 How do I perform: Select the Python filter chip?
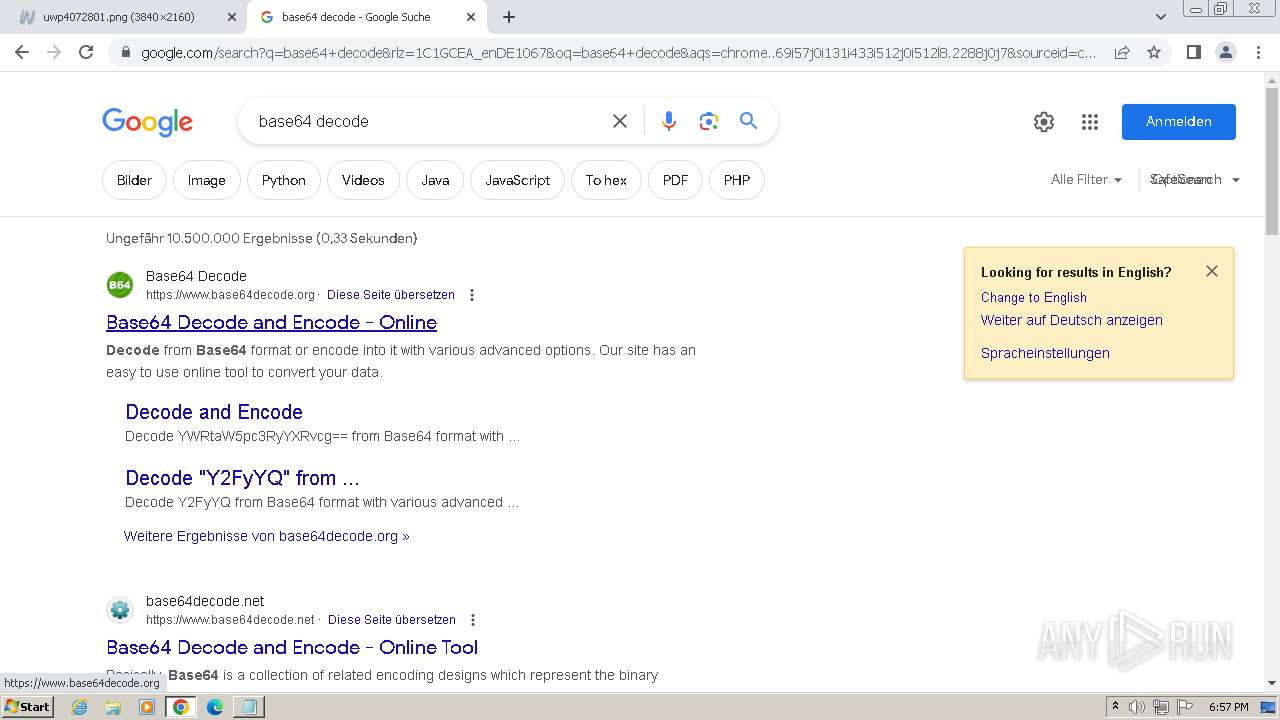284,180
